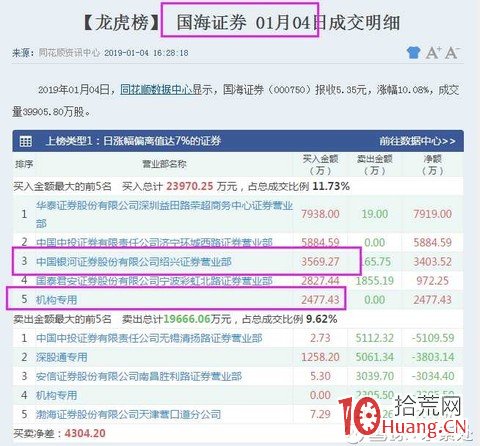Click the 深股通专用 link

[x=62, y=357]
